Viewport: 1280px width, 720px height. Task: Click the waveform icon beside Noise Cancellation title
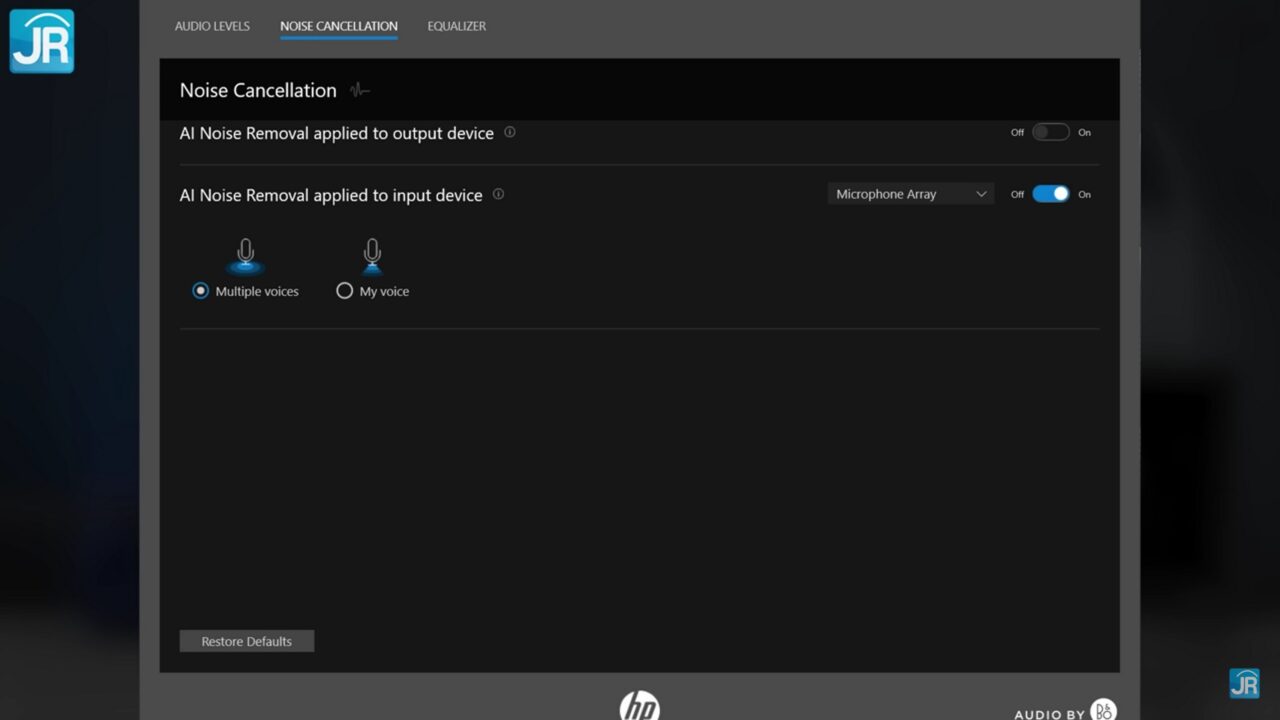click(360, 91)
